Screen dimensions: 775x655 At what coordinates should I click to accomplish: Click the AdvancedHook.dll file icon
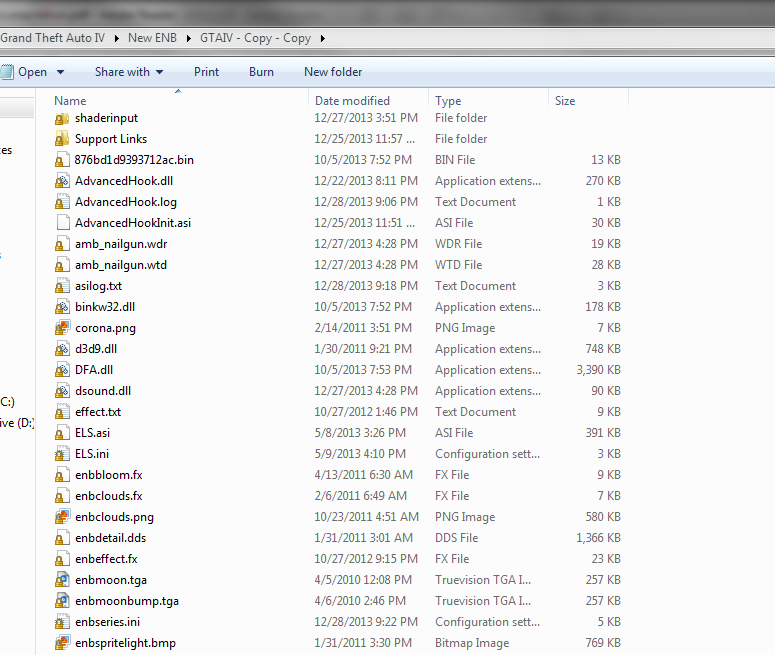click(62, 181)
